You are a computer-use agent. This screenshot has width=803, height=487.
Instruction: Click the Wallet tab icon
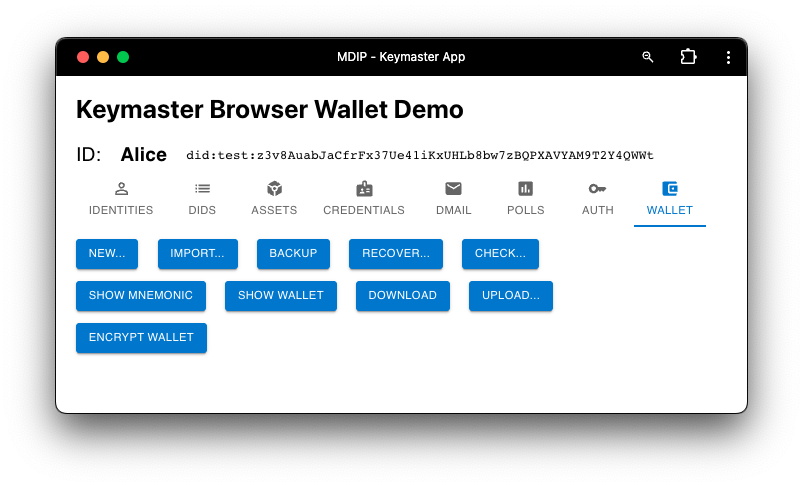(670, 189)
